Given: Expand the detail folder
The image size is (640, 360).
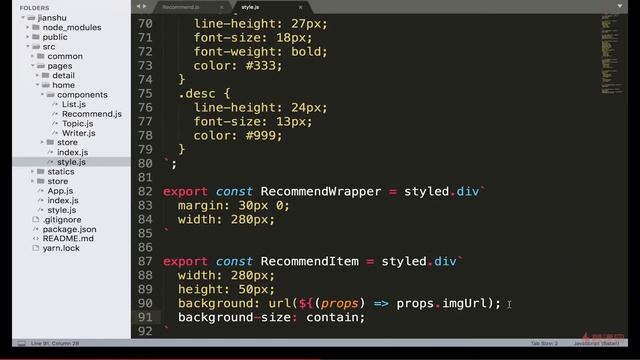Looking at the screenshot, I should [38, 75].
